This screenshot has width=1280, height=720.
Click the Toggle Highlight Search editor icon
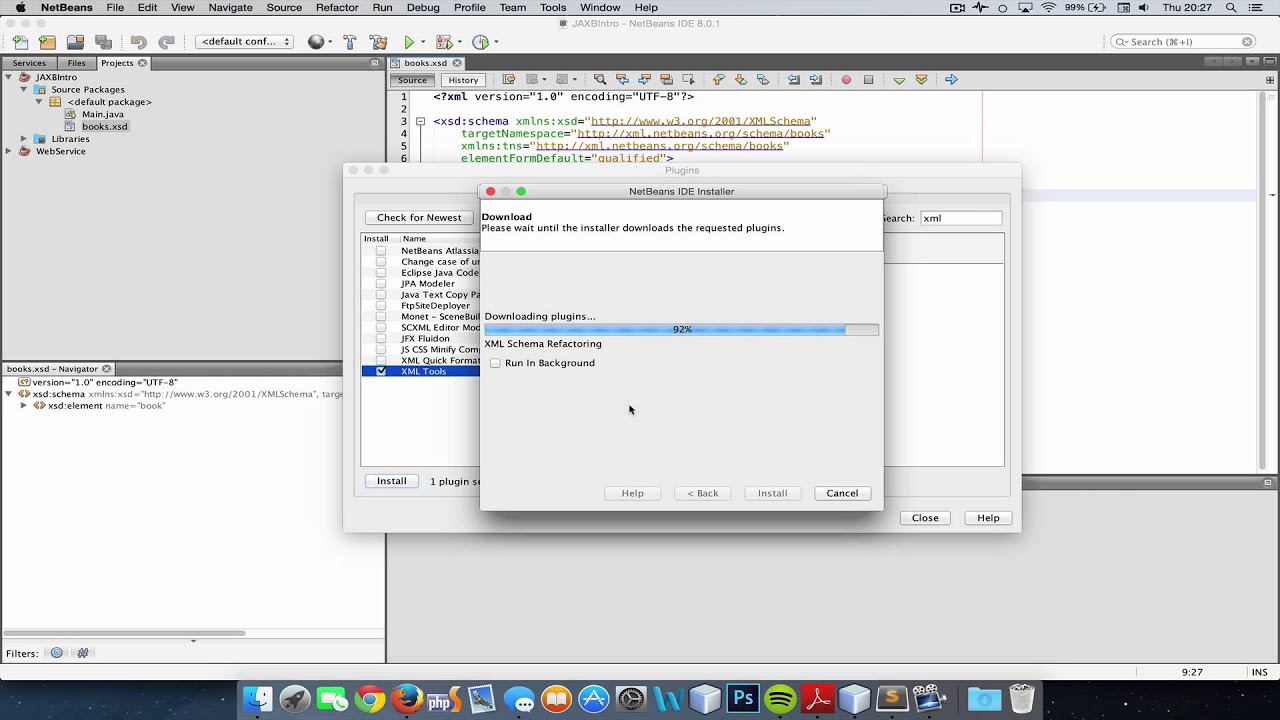pyautogui.click(x=666, y=80)
